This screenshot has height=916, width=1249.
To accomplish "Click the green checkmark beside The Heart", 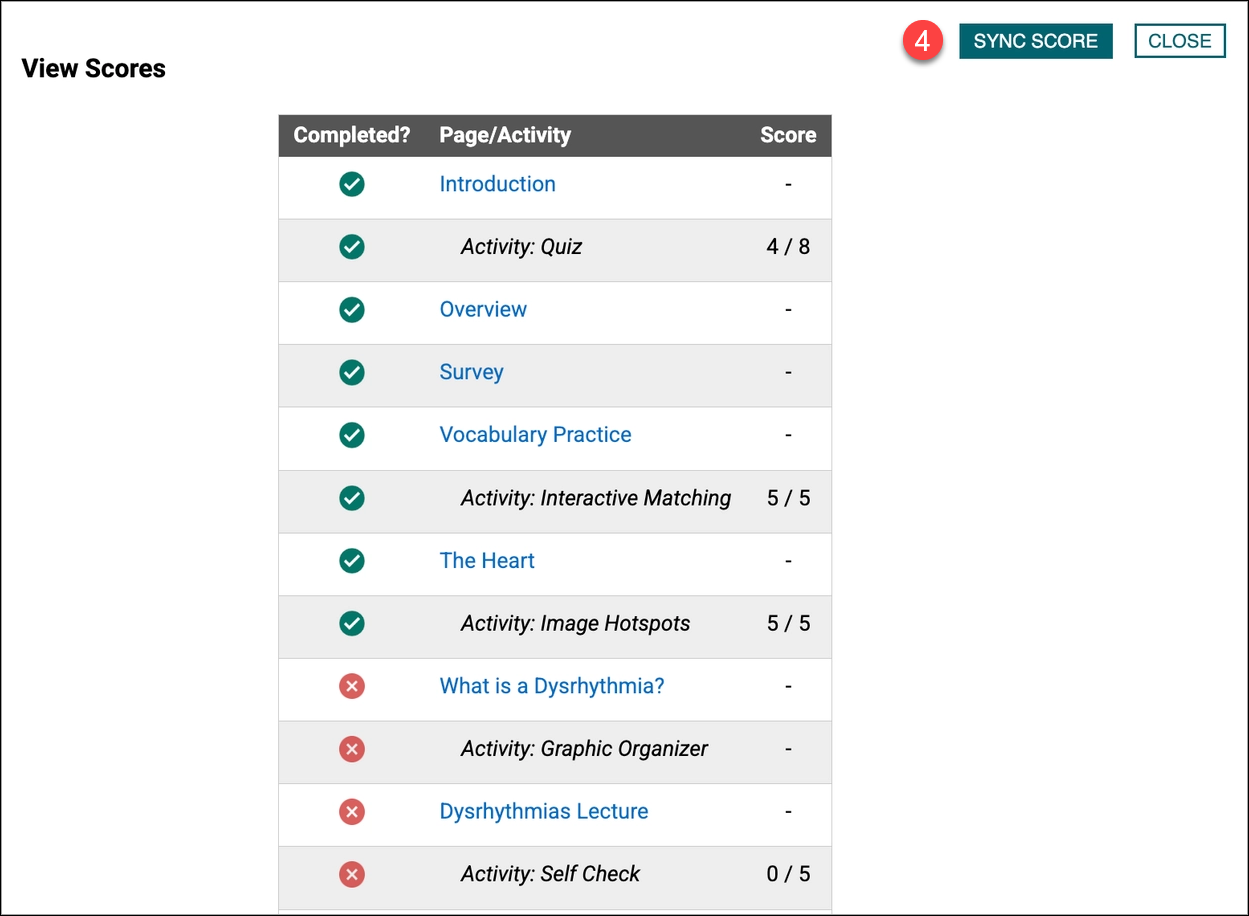I will [351, 561].
